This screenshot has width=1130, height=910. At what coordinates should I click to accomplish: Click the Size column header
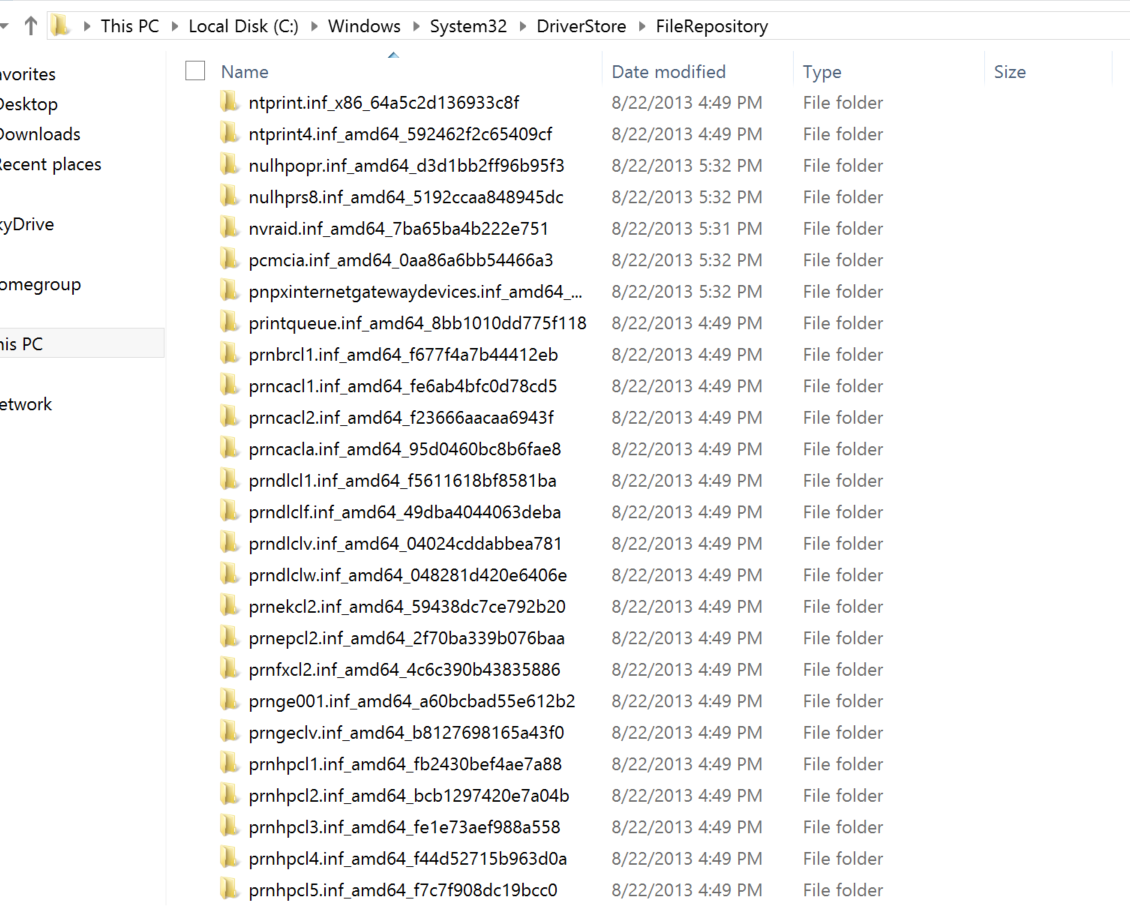coord(1009,72)
